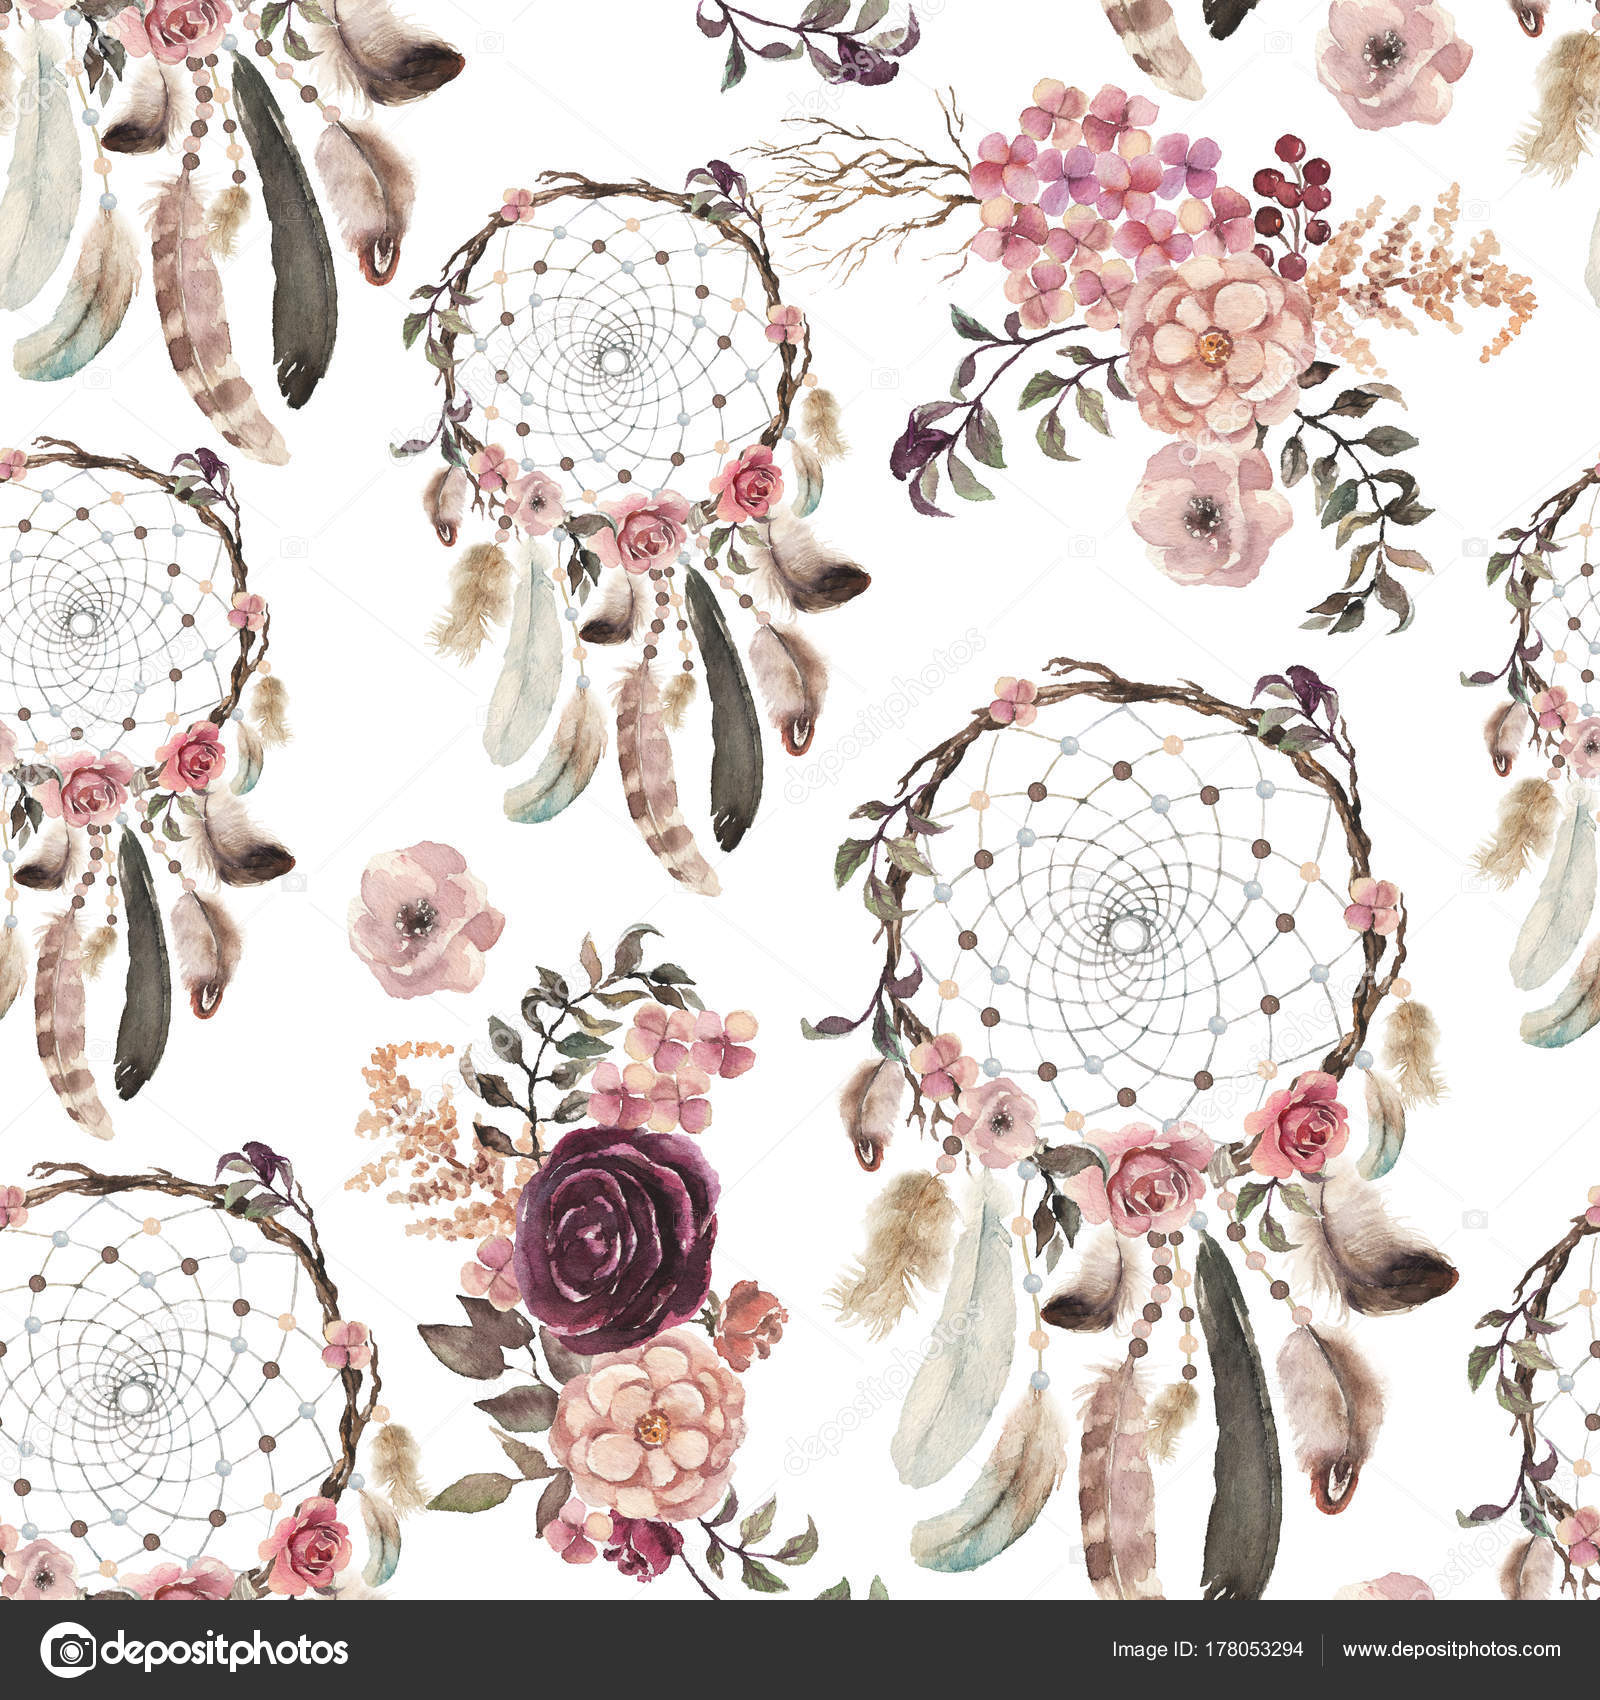
Task: Click the depositphotos camera logo icon
Action: coord(68,1649)
